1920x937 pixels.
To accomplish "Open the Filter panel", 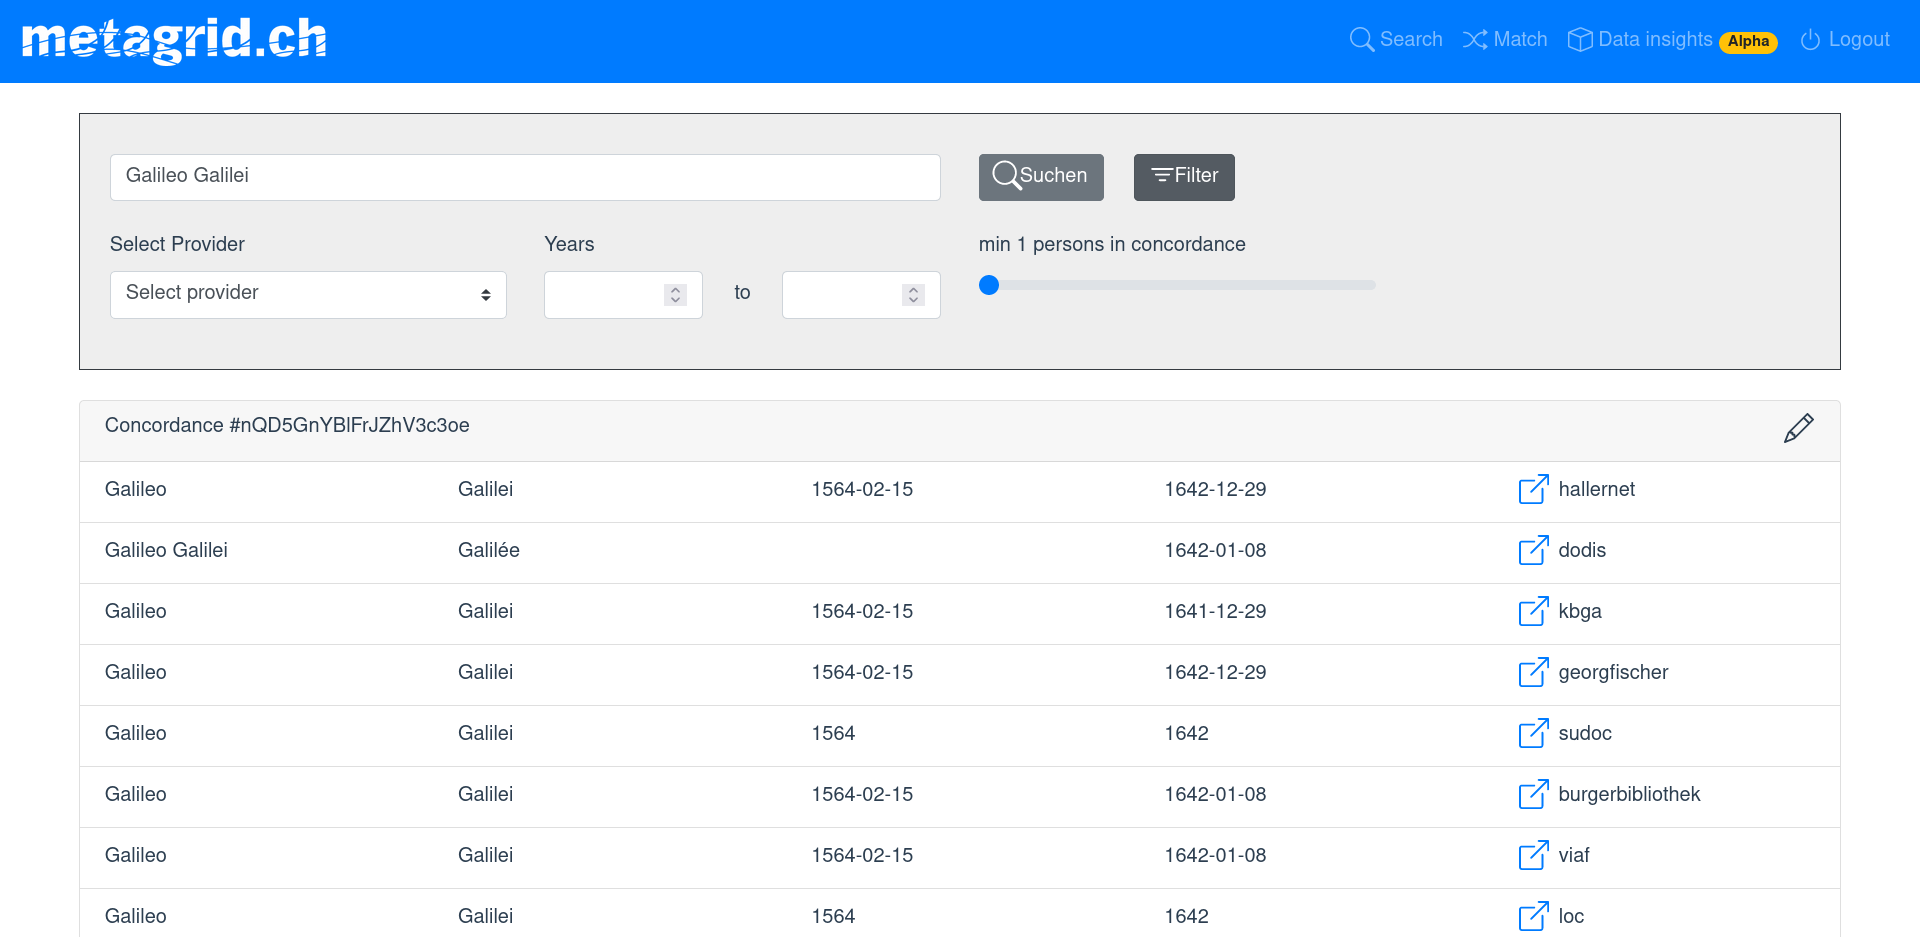I will point(1184,177).
